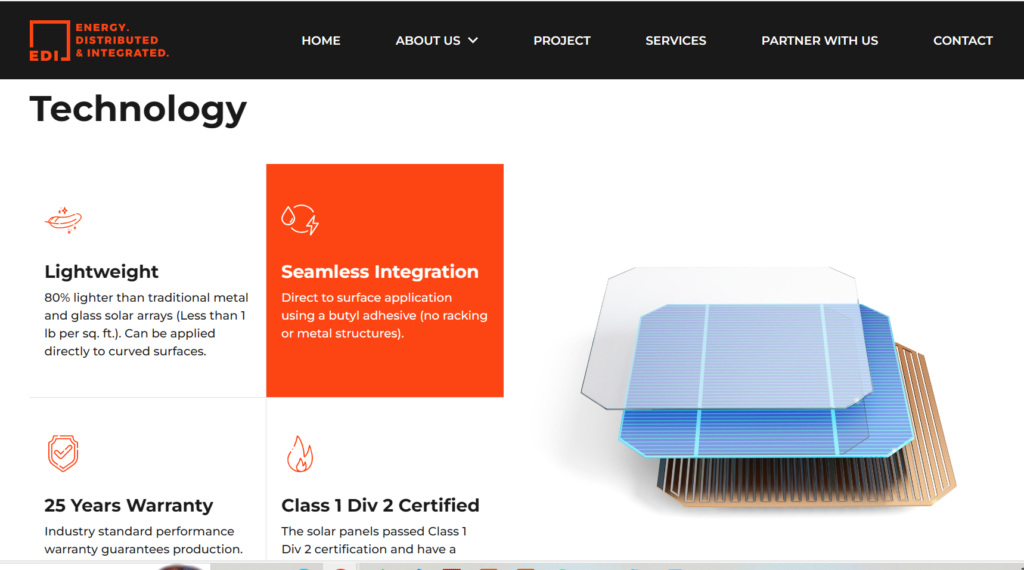Click the Class 1 Div 2 Certified heading
1024x570 pixels.
pyautogui.click(x=380, y=505)
